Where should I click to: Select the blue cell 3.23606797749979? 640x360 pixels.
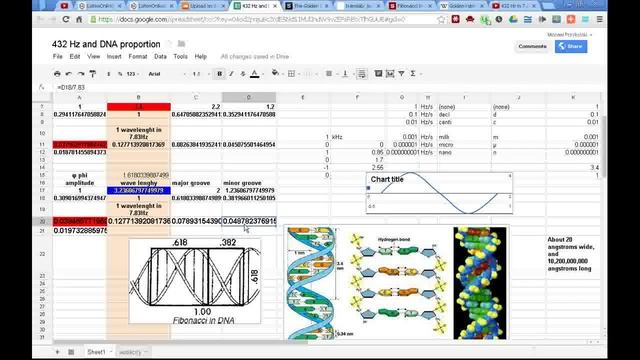(x=139, y=191)
